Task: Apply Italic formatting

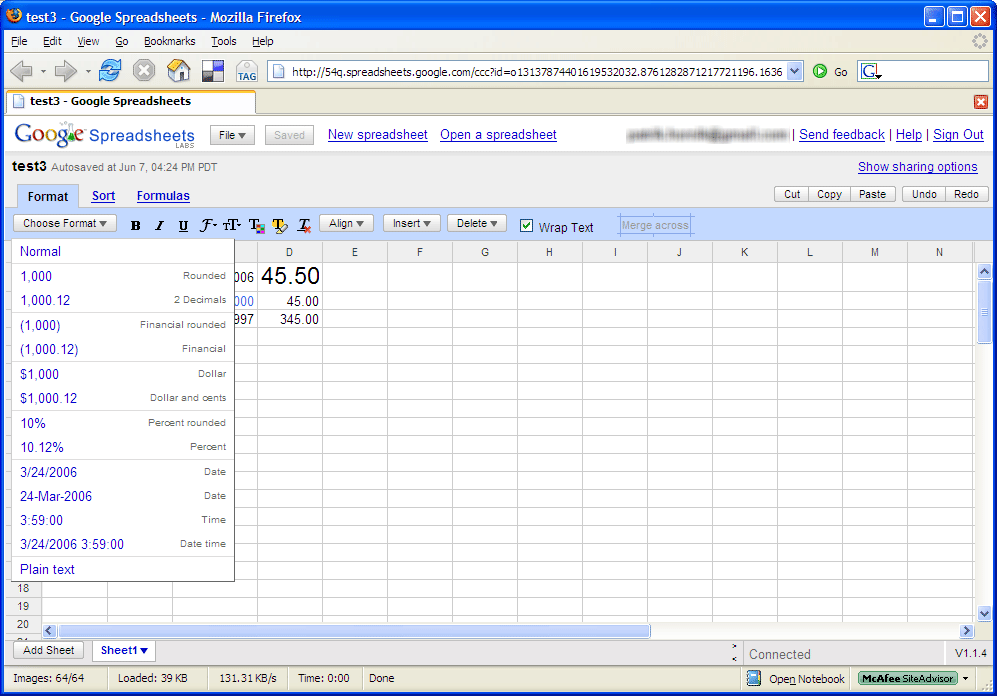Action: pos(159,225)
